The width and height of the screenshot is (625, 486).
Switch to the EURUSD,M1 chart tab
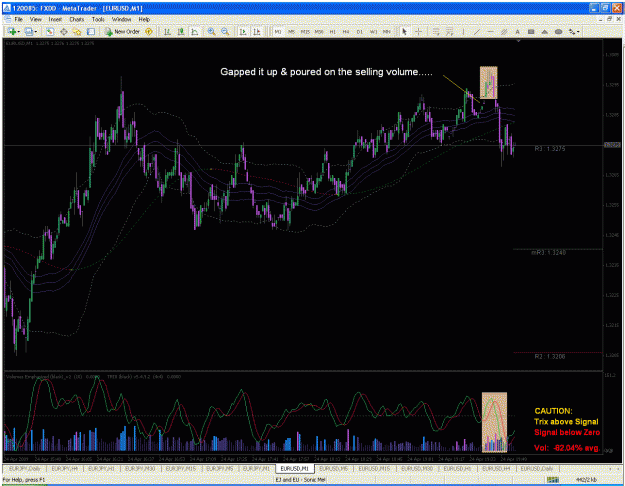[294, 468]
